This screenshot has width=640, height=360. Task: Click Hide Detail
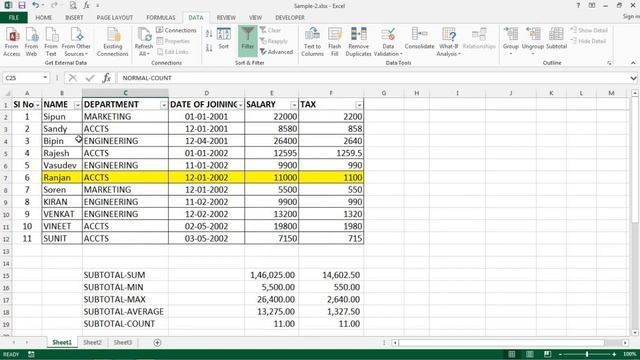(x=588, y=41)
